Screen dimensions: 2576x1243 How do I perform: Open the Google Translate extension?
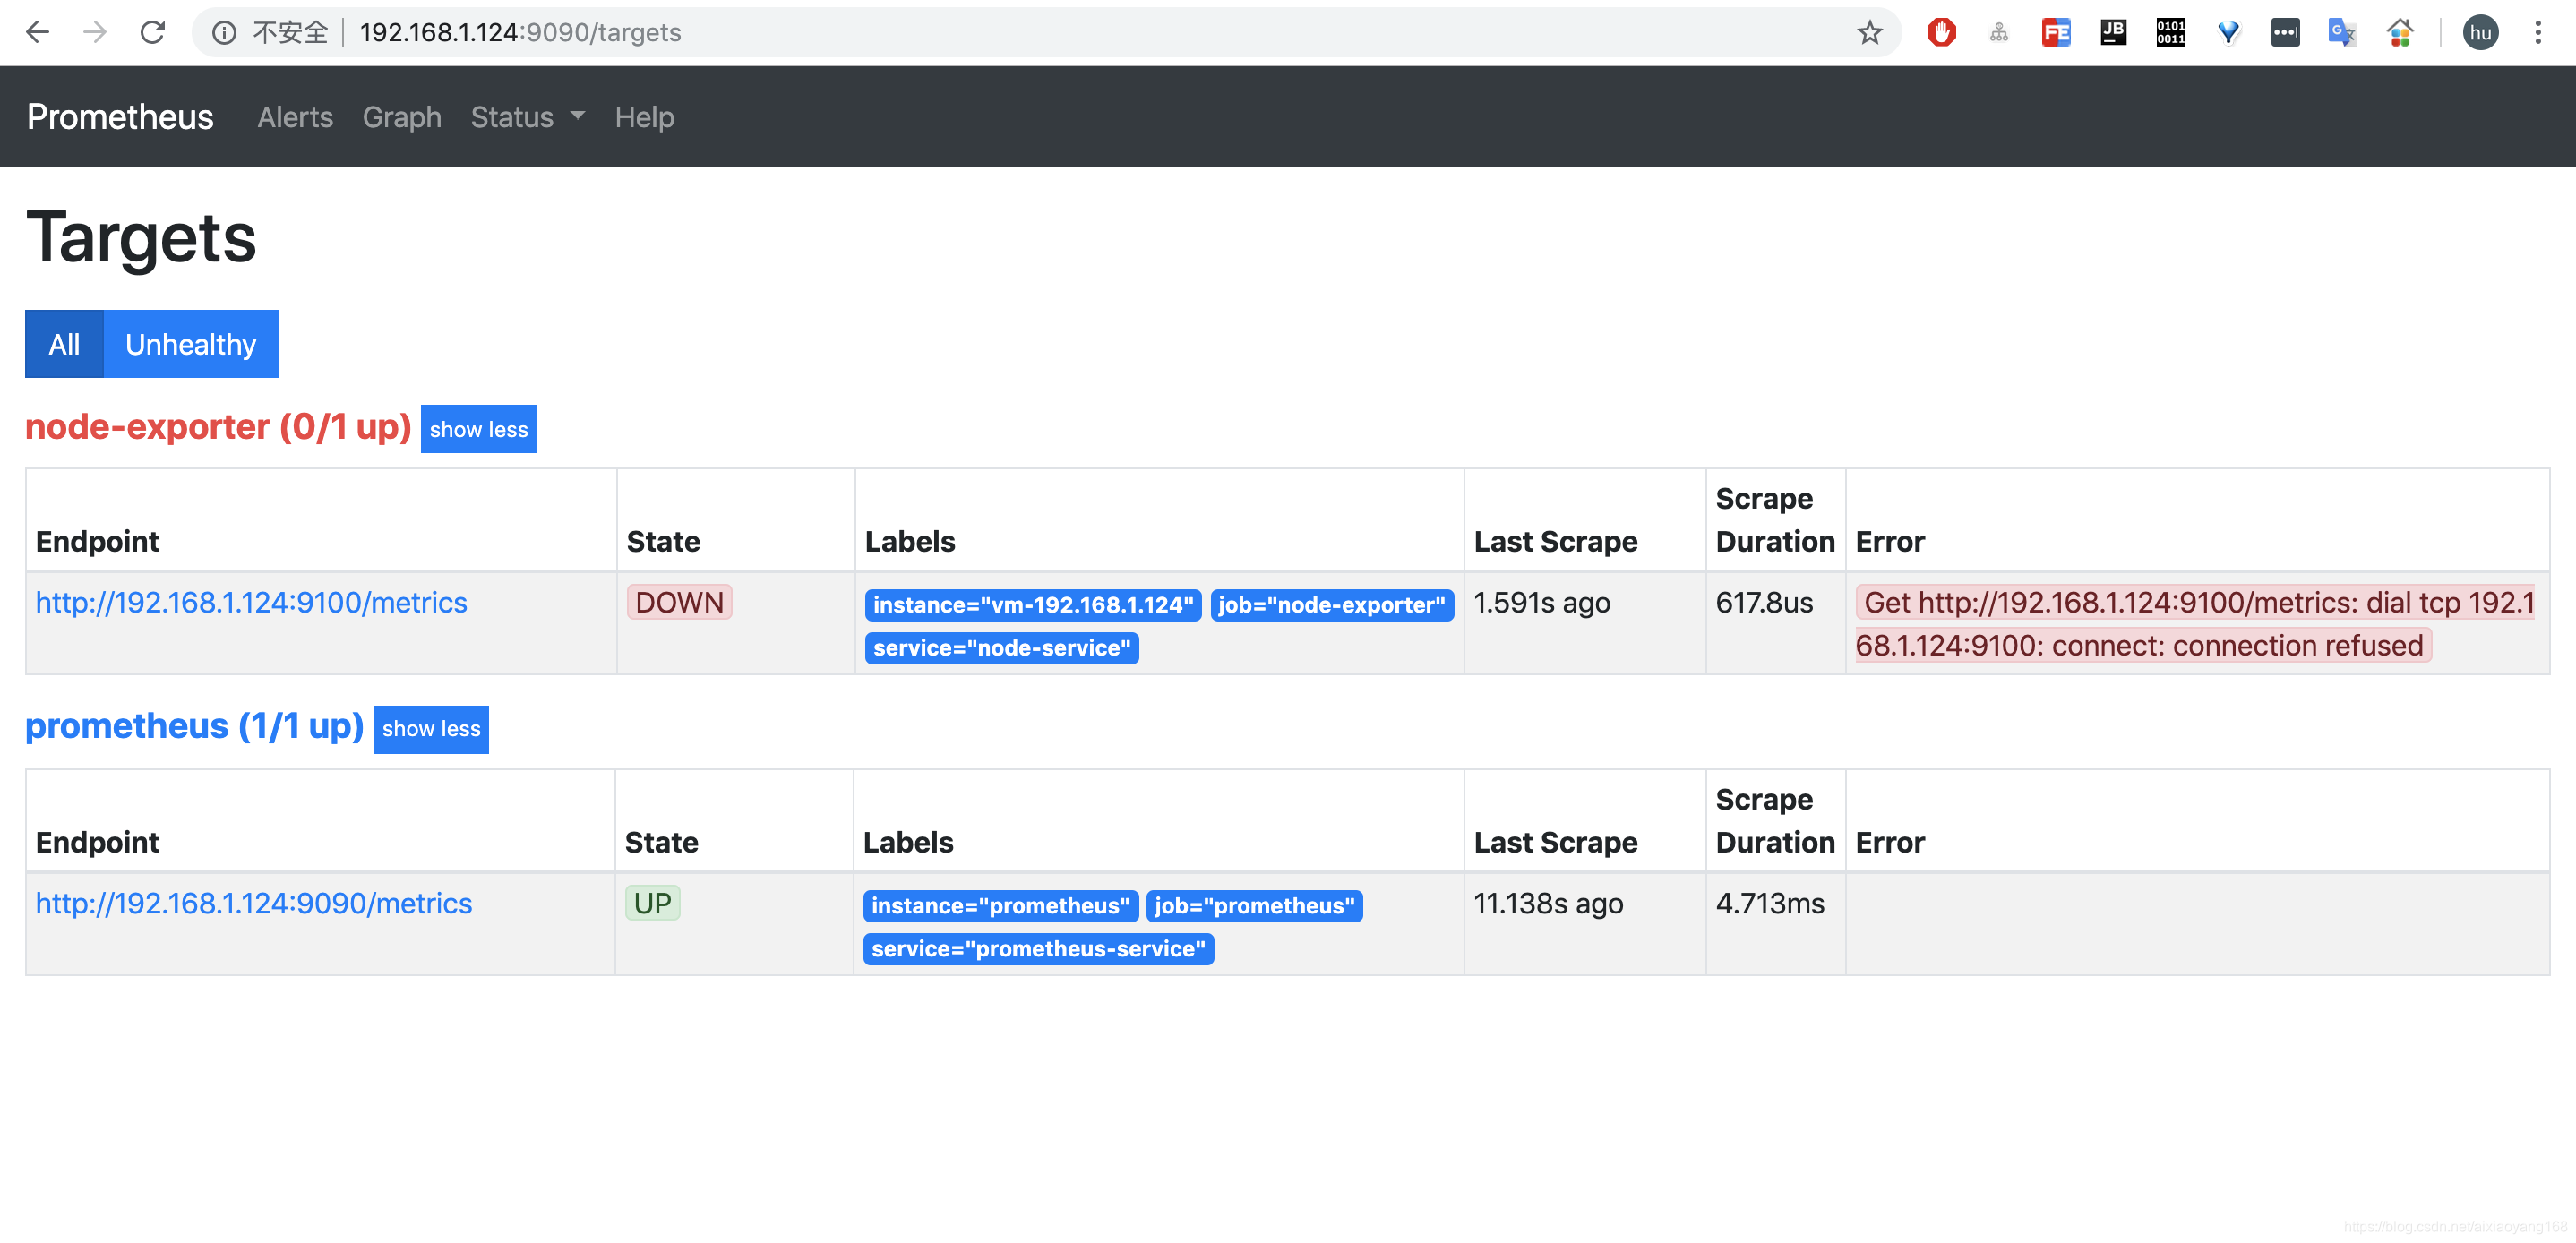click(x=2342, y=32)
